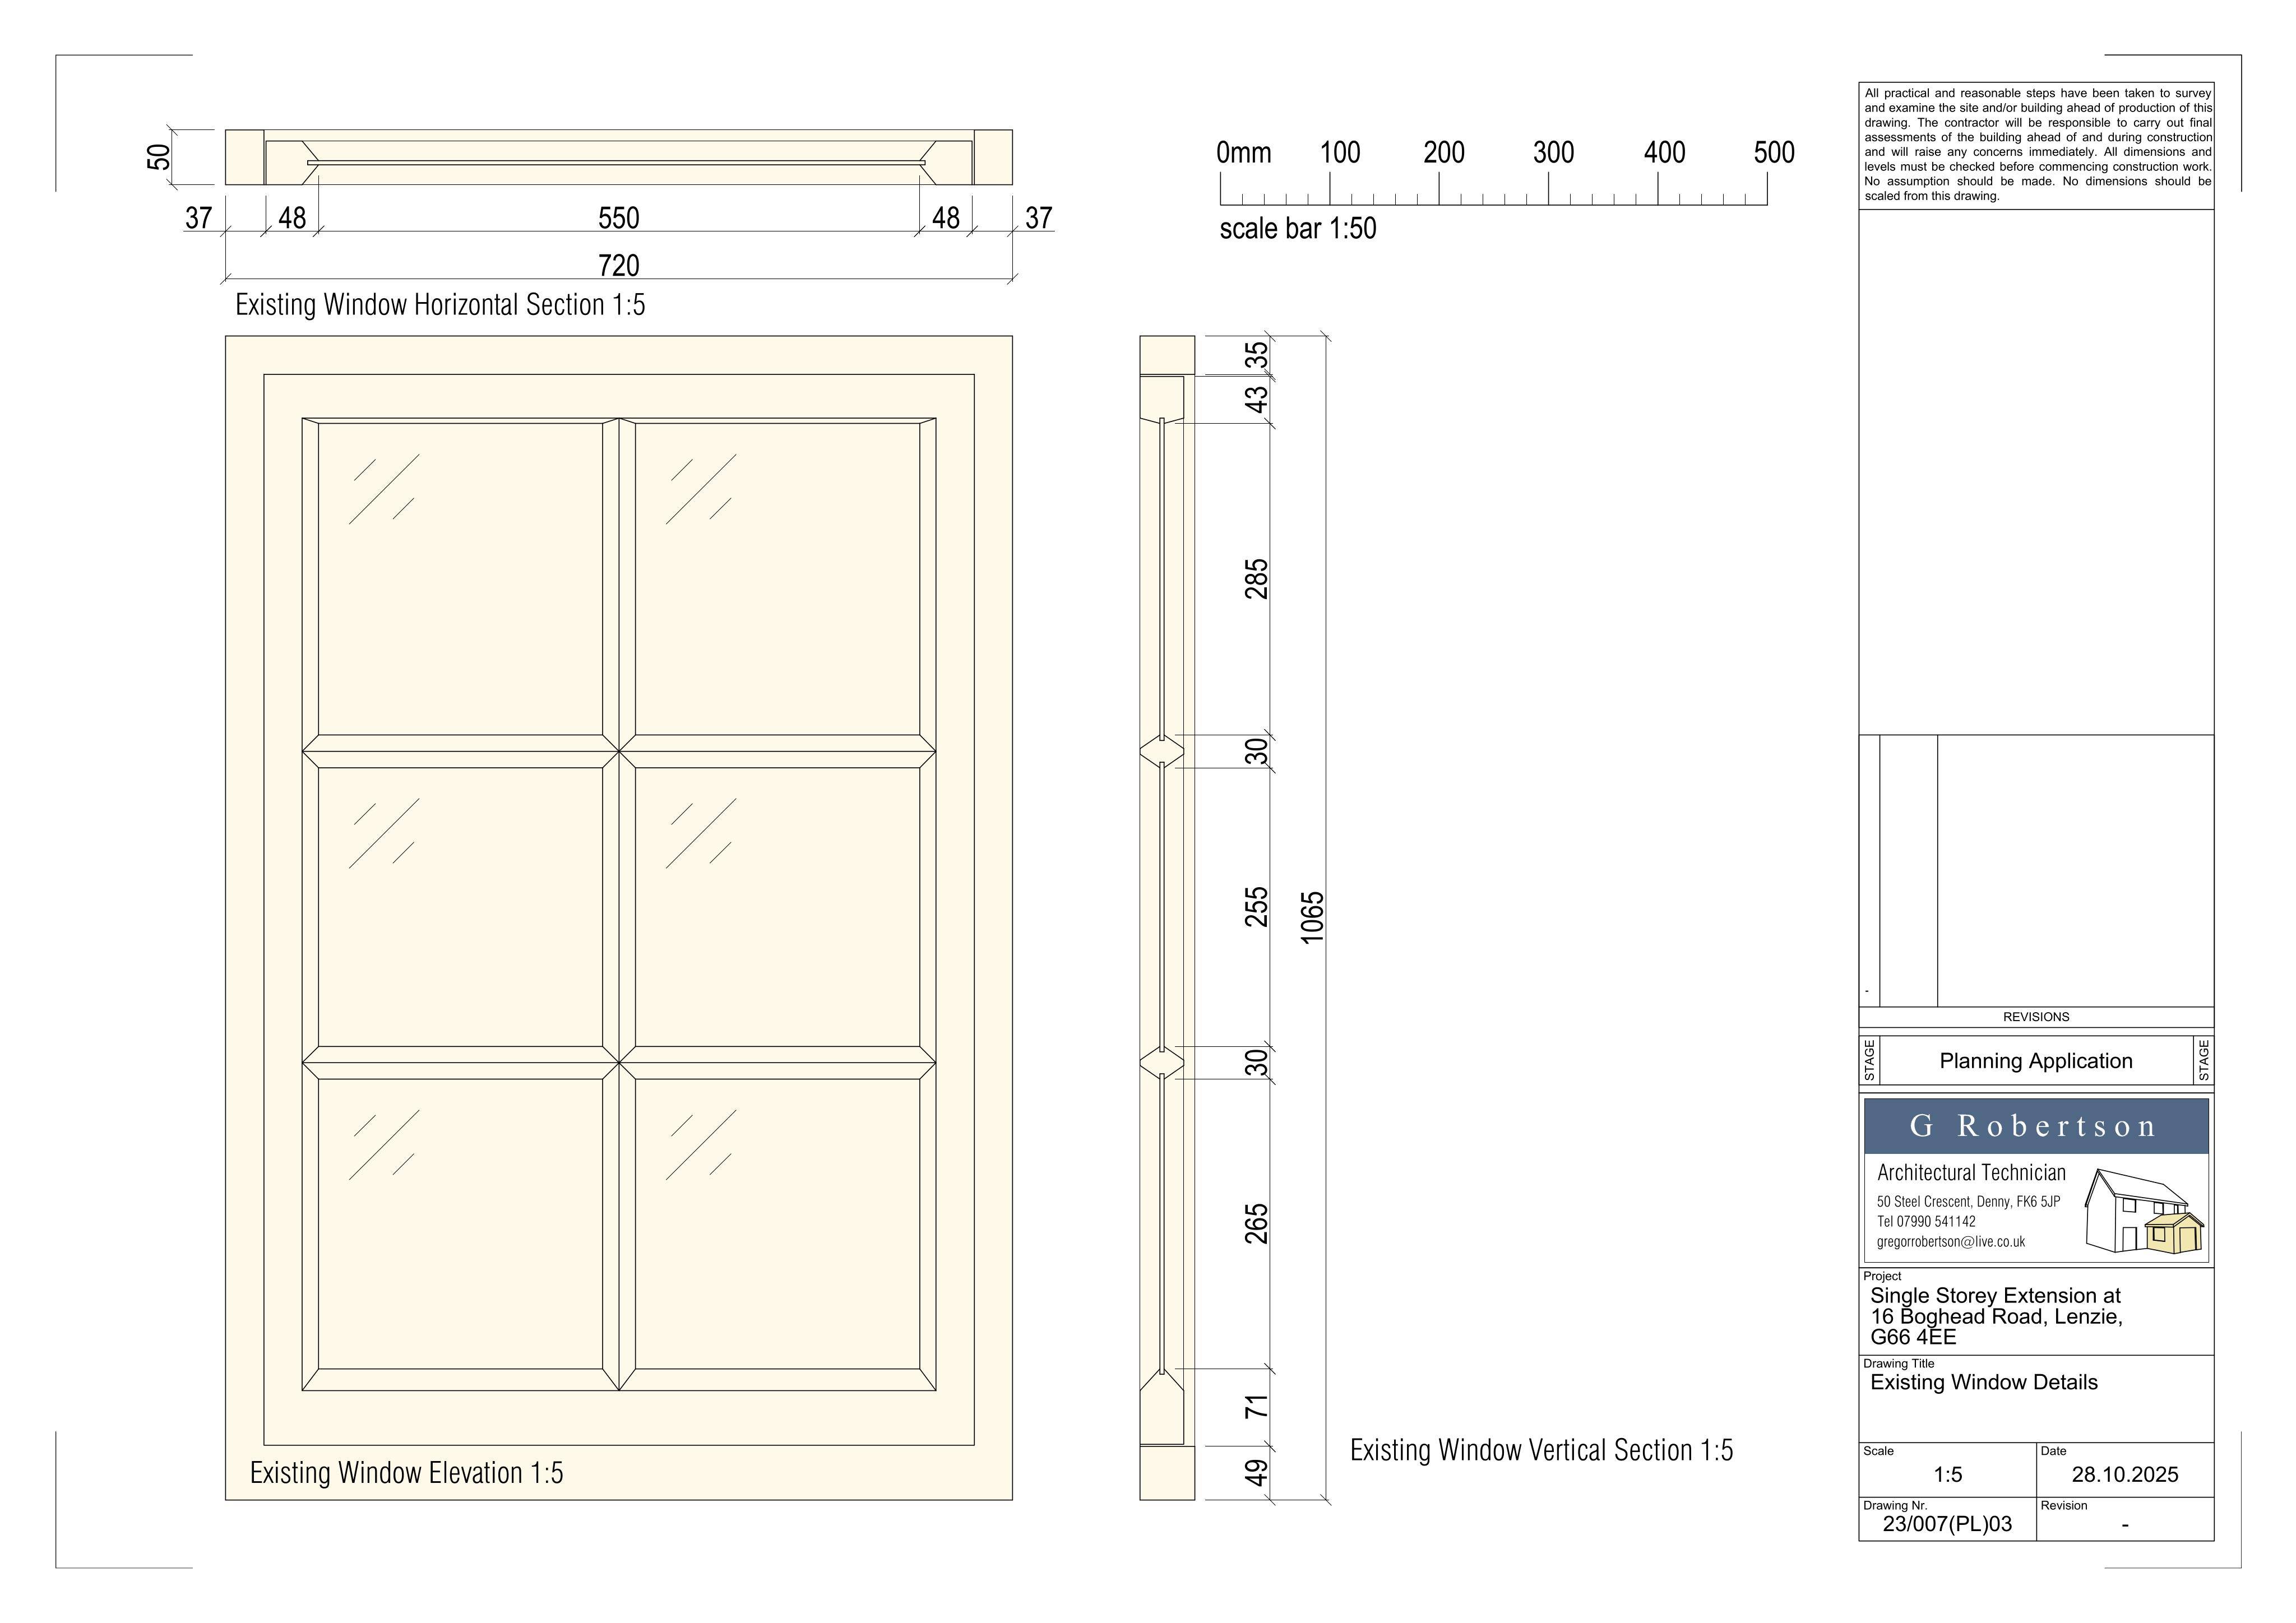Click the 'Existing Window Elevation 1:5' caption
2296x1623 pixels.
tap(406, 1473)
